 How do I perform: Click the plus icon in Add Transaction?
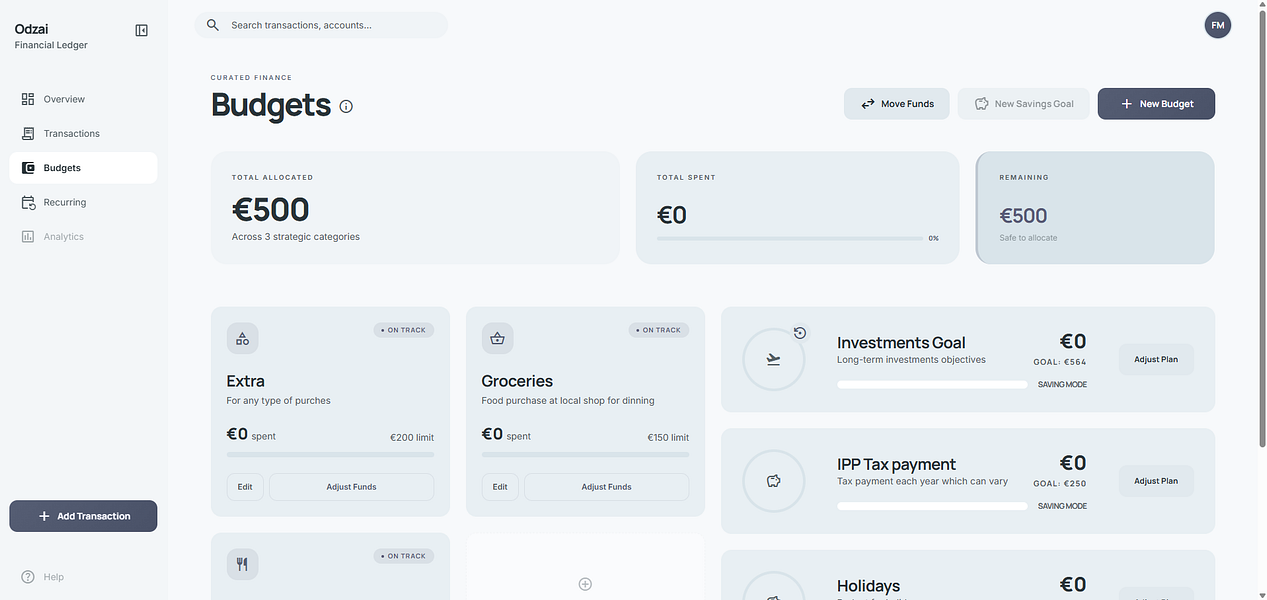(44, 516)
